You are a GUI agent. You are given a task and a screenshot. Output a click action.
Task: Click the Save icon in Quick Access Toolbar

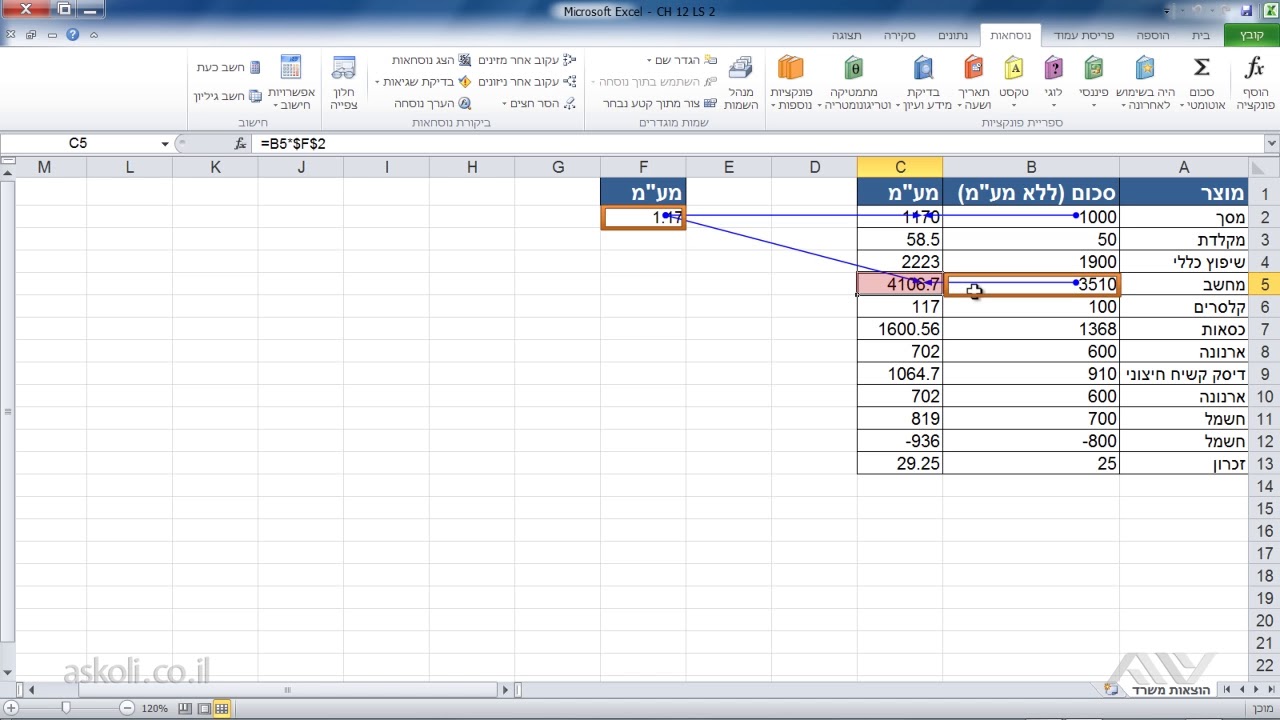1246,11
